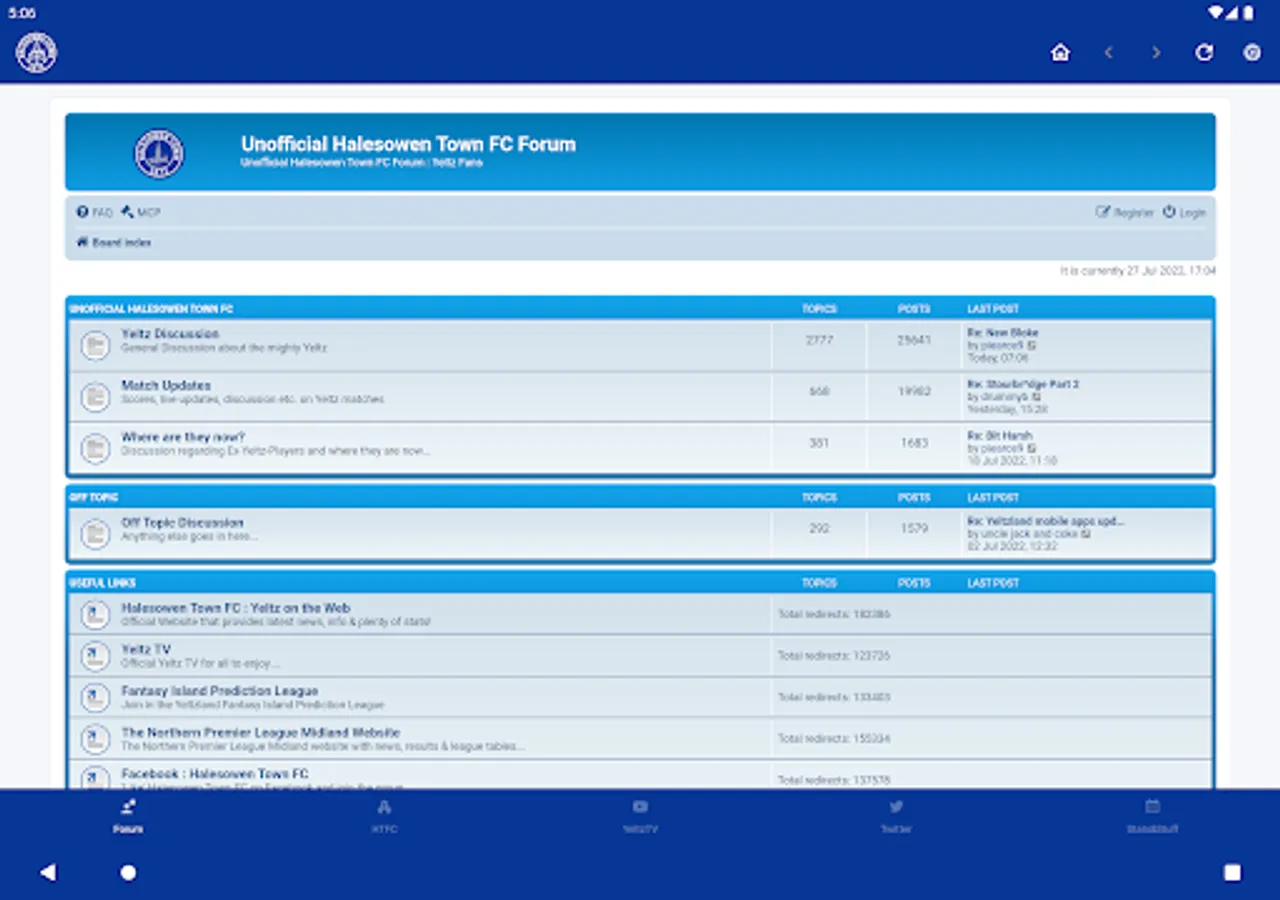Tap the Android home circle
The width and height of the screenshot is (1280, 900).
(x=128, y=872)
